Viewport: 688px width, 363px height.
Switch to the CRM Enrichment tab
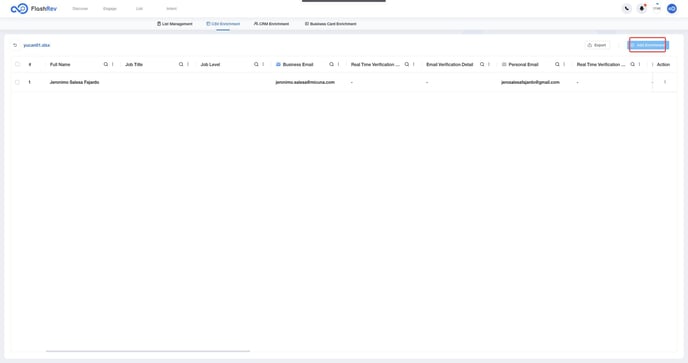[x=271, y=24]
